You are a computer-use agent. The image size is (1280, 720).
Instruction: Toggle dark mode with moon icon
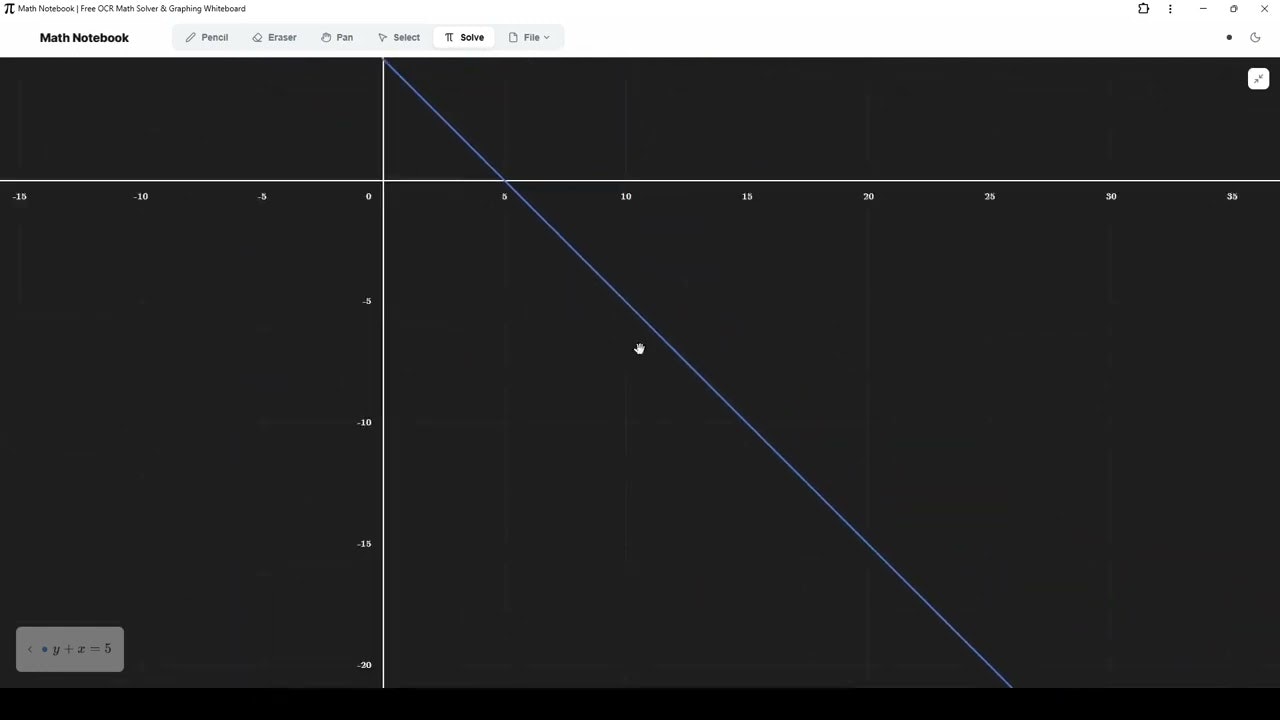[x=1256, y=38]
